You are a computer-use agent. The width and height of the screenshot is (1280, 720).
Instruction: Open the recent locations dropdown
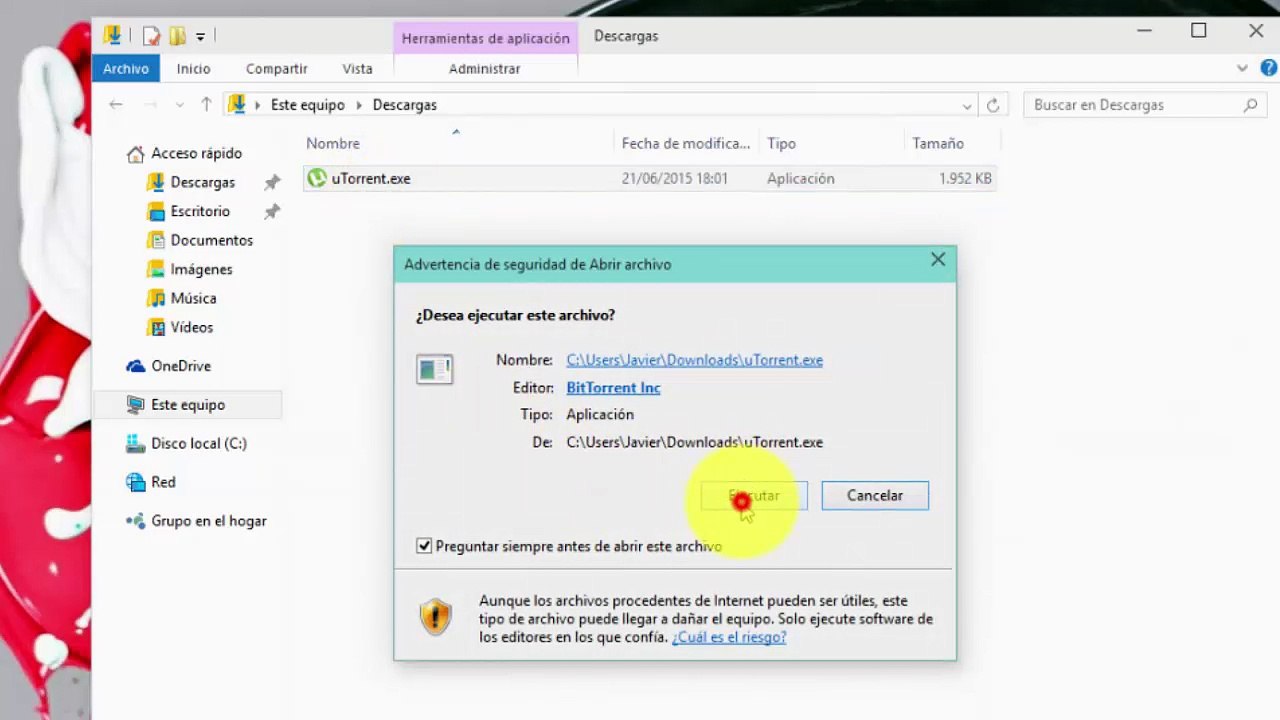coord(180,105)
